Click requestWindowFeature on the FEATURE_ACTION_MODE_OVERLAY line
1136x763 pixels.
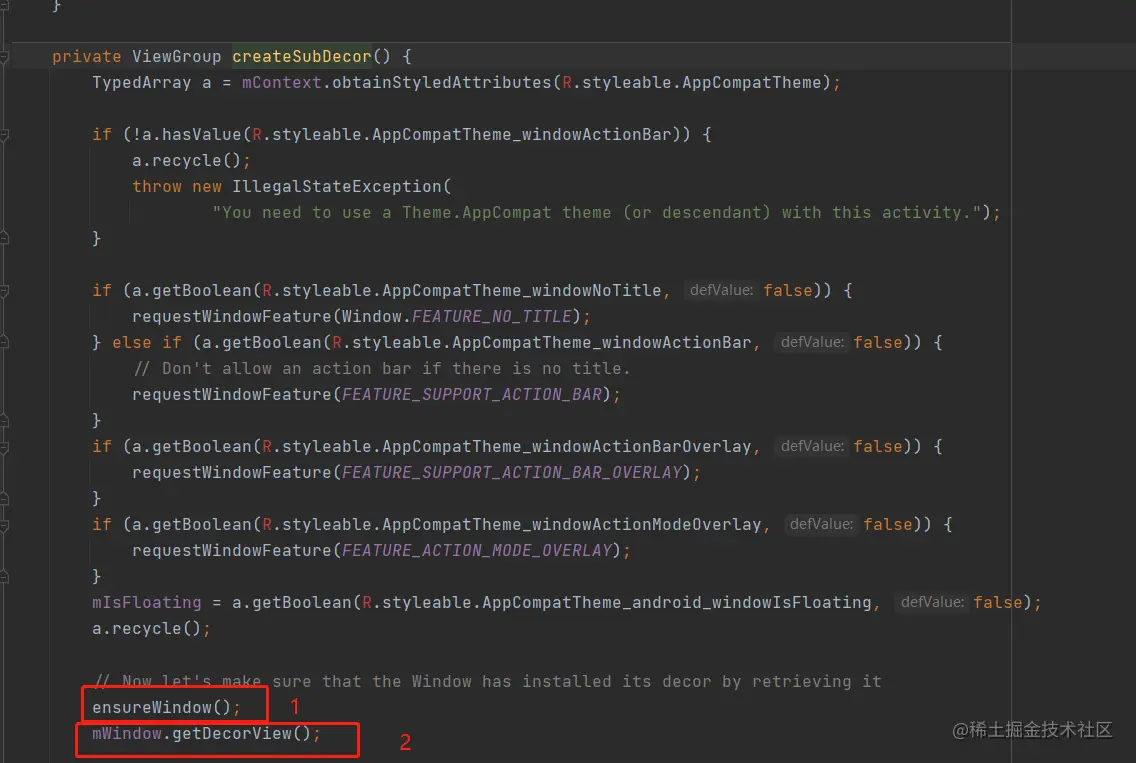click(x=231, y=551)
